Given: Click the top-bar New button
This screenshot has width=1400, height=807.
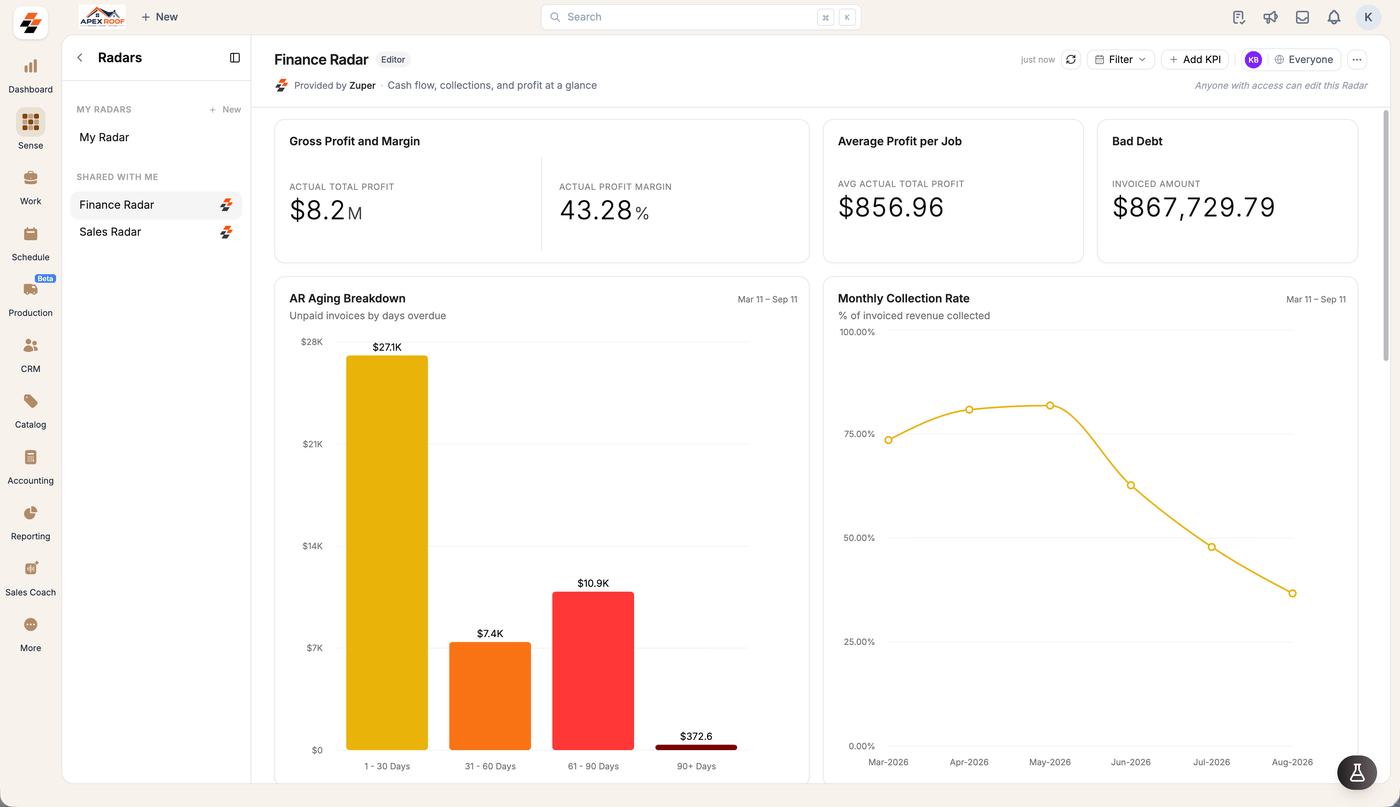Looking at the screenshot, I should (160, 17).
